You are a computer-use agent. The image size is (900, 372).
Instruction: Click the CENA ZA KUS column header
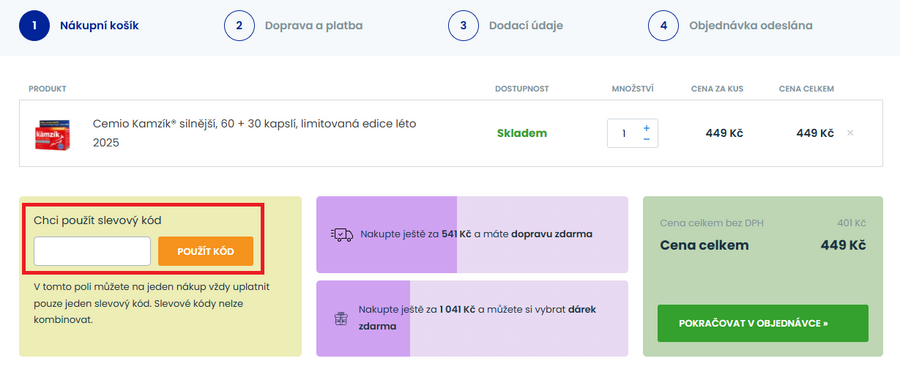[x=717, y=89]
